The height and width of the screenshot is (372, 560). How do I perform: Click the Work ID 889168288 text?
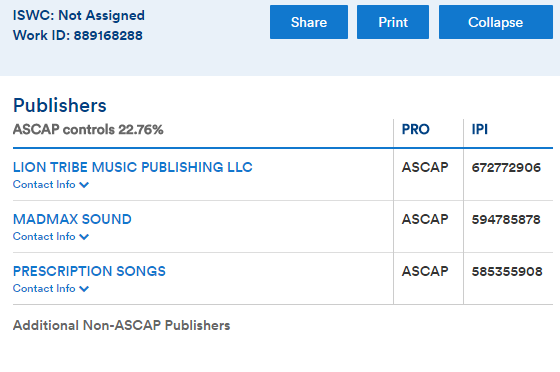78,35
